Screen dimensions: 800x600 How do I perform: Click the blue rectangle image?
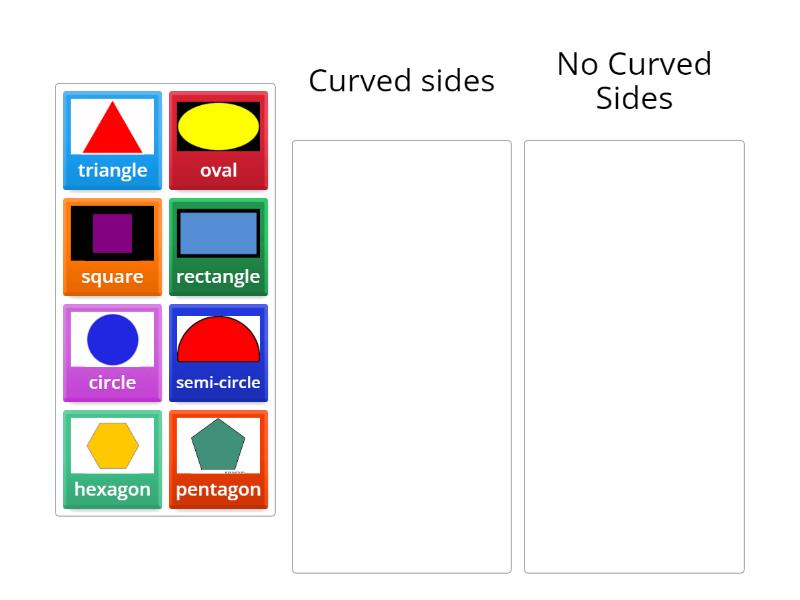coord(218,233)
